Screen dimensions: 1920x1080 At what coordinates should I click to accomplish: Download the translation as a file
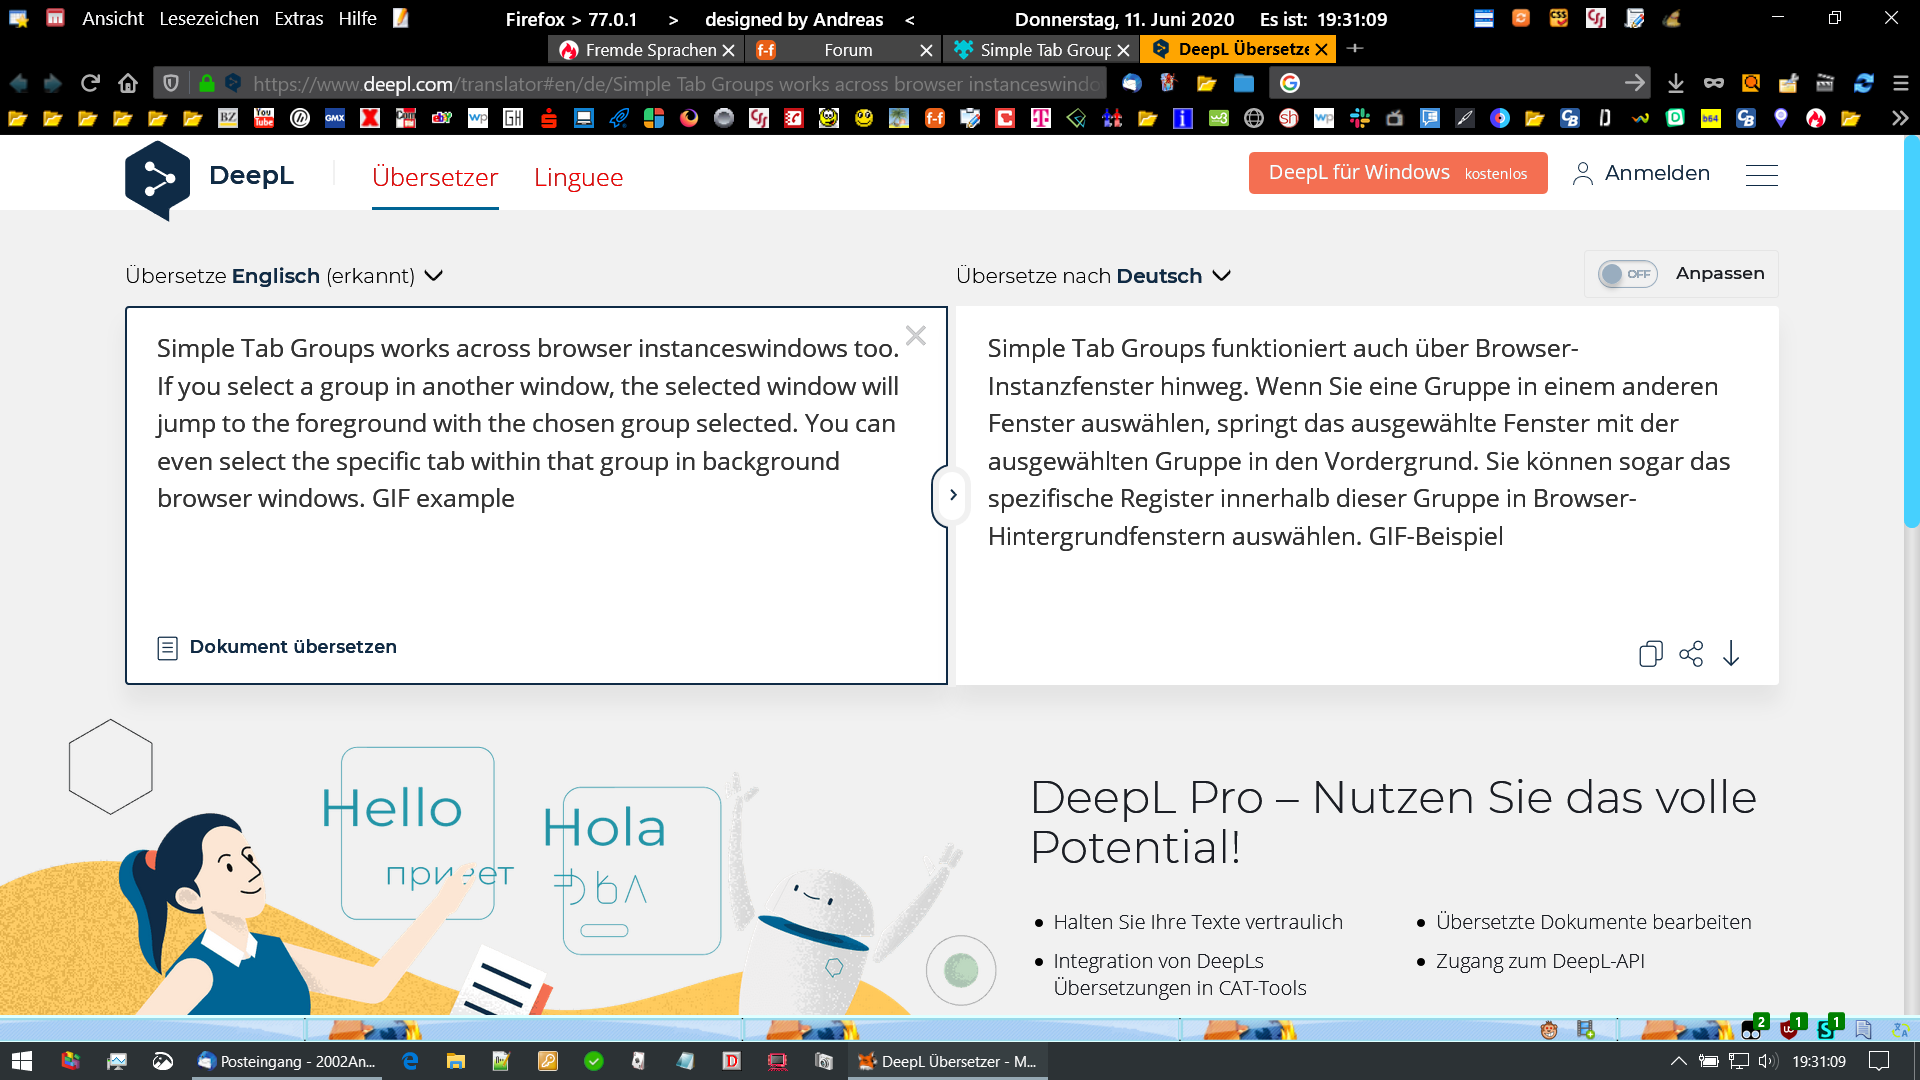[1731, 654]
